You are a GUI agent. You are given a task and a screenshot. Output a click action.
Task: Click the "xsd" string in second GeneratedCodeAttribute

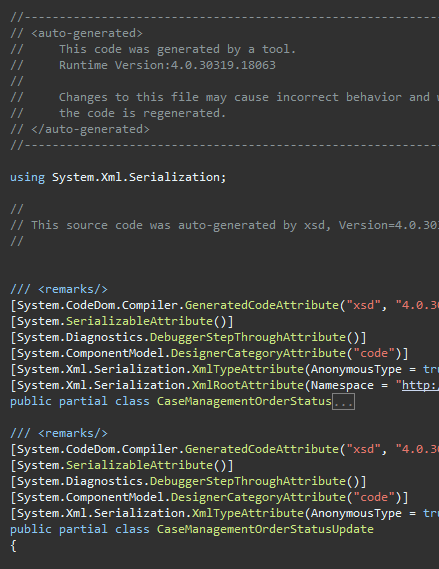363,449
